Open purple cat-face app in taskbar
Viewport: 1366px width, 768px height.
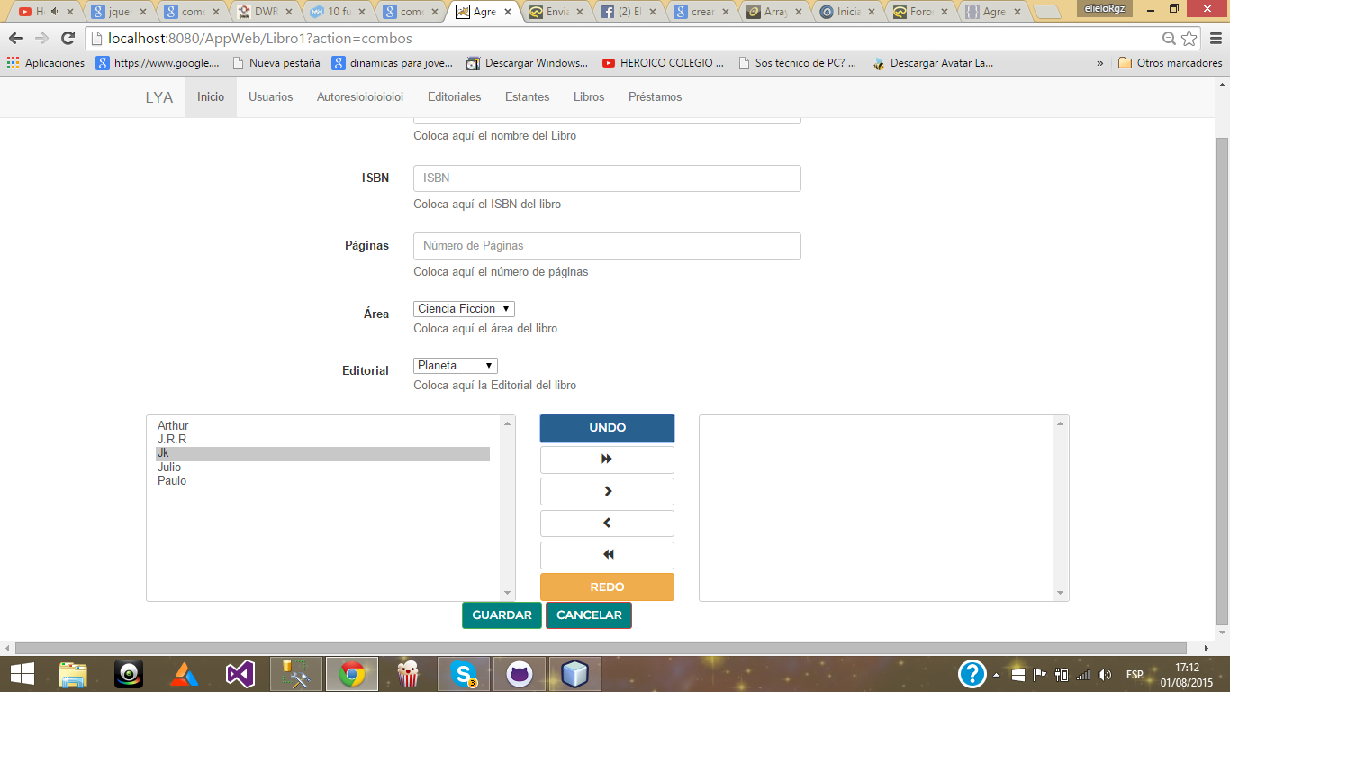[520, 674]
